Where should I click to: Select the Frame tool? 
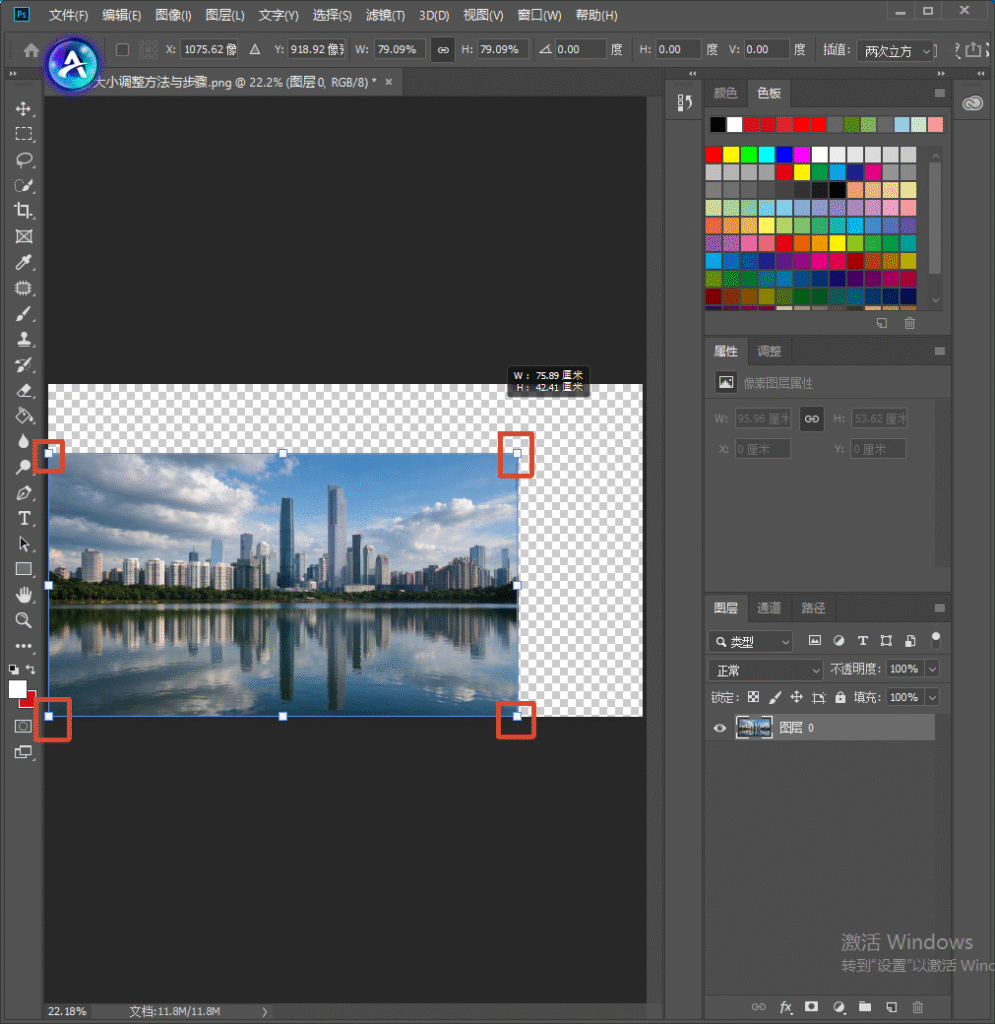pyautogui.click(x=24, y=236)
